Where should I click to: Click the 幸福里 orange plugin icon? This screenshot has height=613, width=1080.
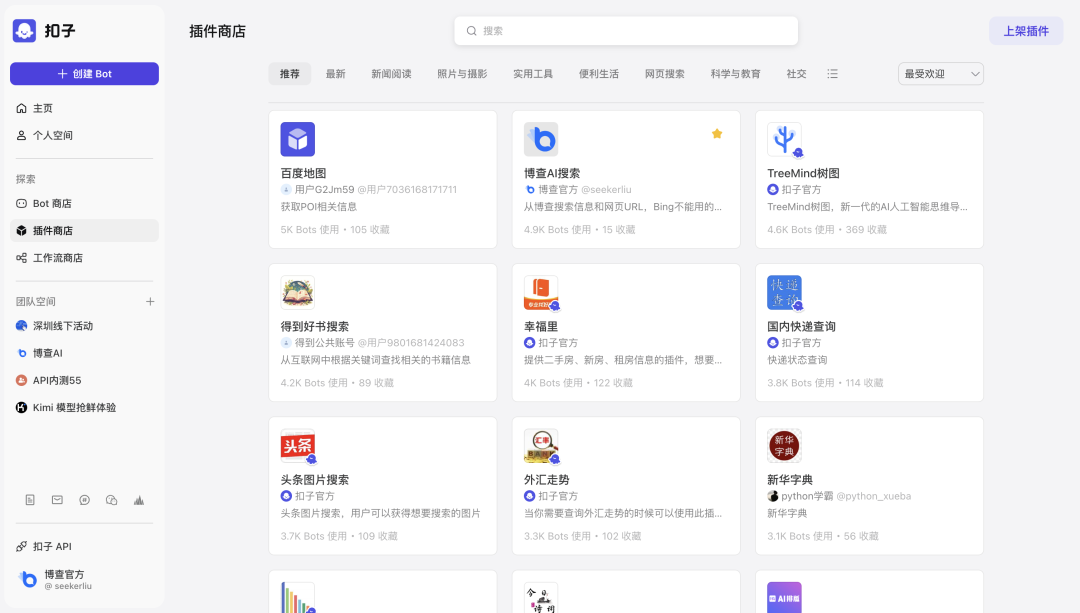click(x=541, y=292)
